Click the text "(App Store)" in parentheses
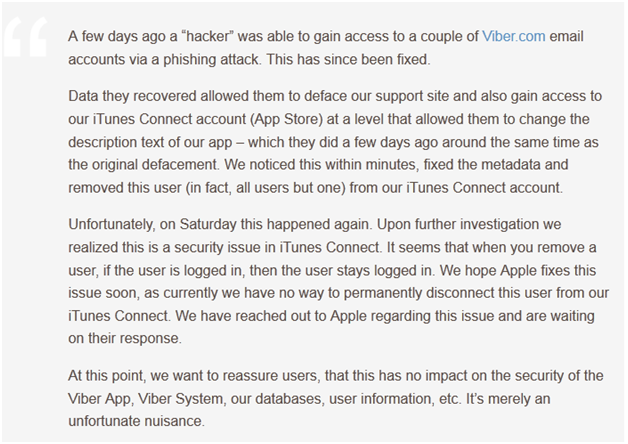The width and height of the screenshot is (628, 444). point(286,119)
